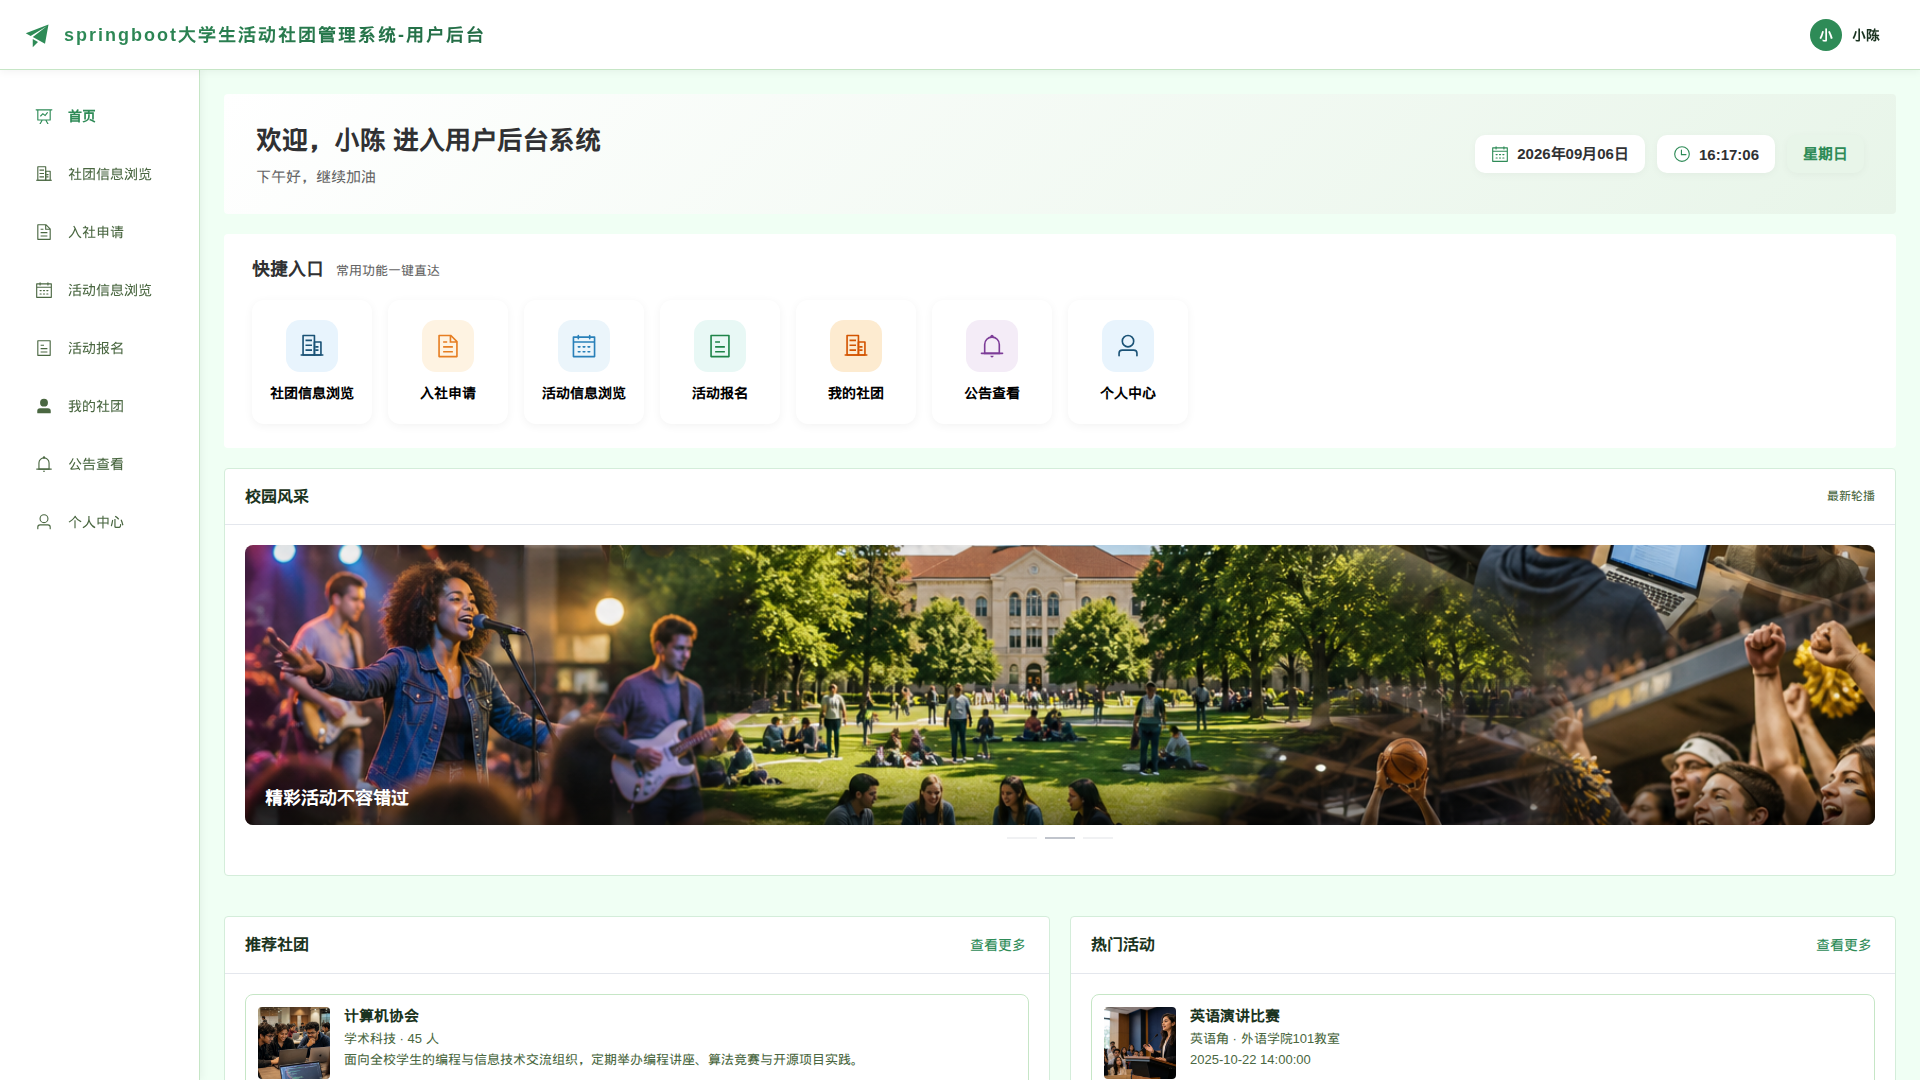1920x1080 pixels.
Task: Click the 公告查看 sidebar bell icon
Action: (44, 464)
